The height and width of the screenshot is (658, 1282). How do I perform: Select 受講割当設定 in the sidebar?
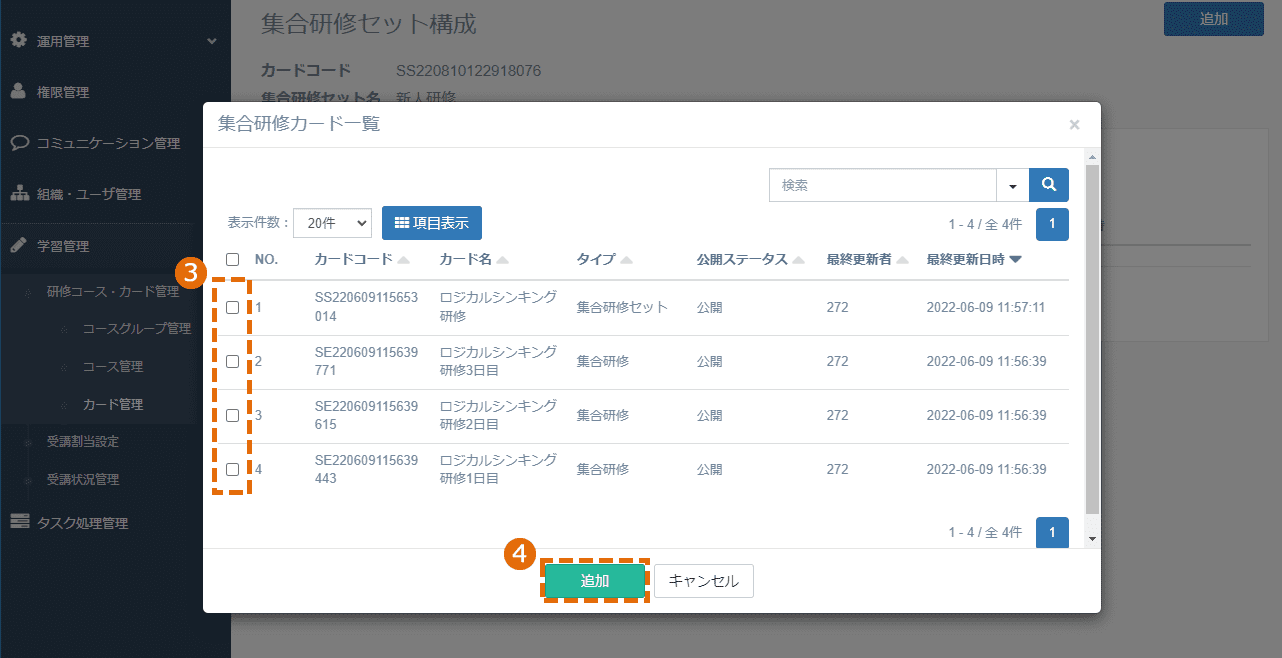83,441
